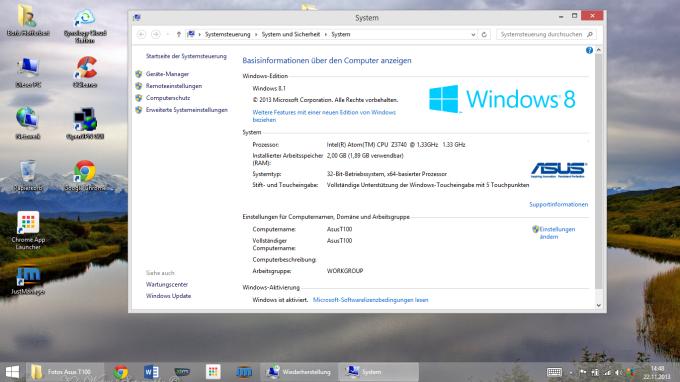Click the forward navigation arrow
The image size is (680, 382).
pos(156,34)
